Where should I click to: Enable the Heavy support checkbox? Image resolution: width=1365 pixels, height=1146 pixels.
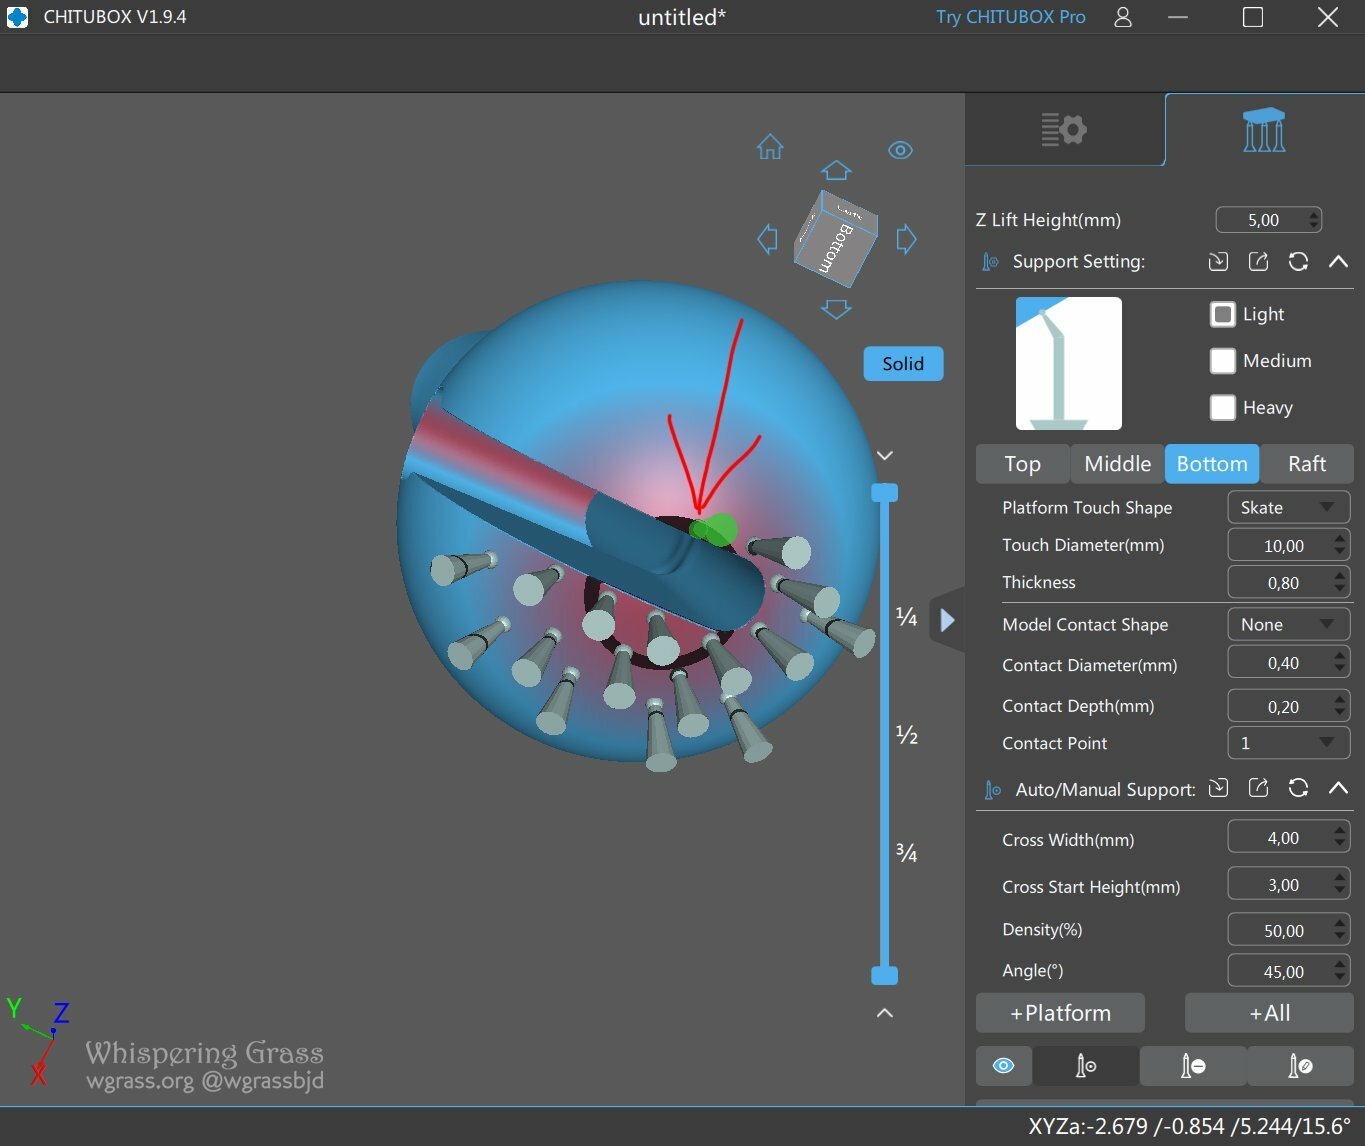point(1222,408)
